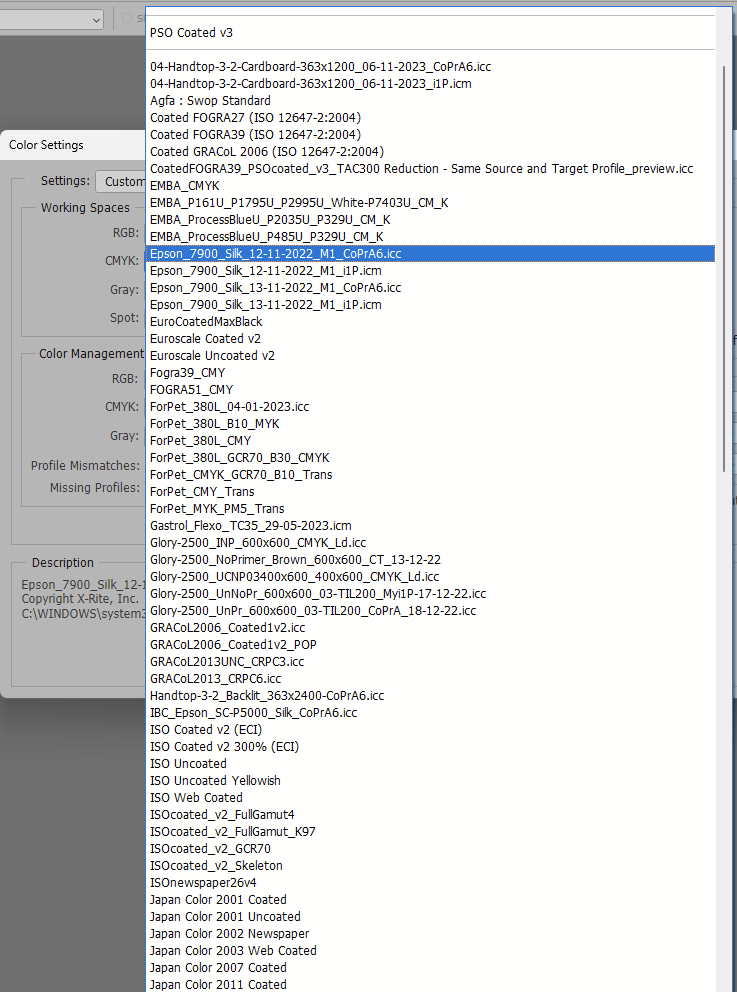Pick ISOcoated_v2_FullGamut_K97 profile

click(x=430, y=833)
